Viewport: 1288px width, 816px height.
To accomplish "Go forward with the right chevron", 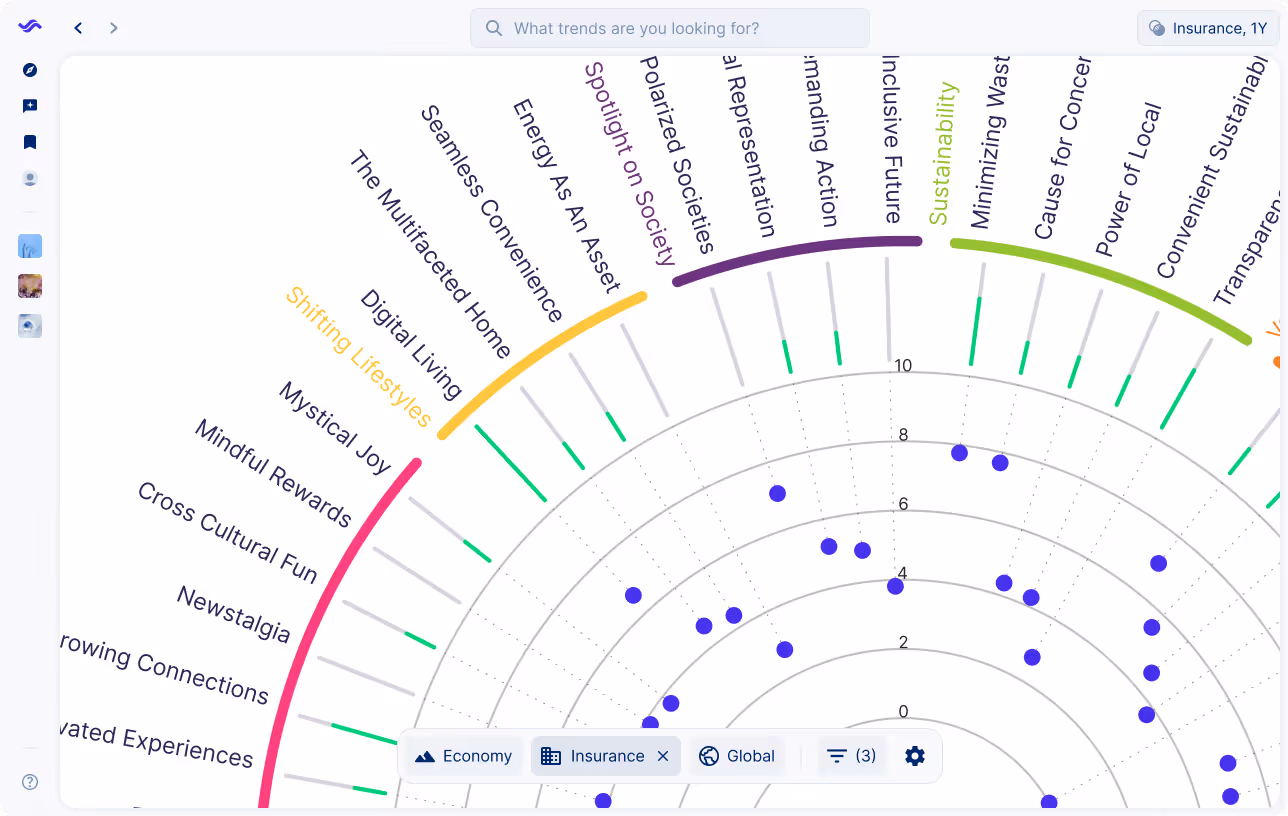I will (114, 28).
